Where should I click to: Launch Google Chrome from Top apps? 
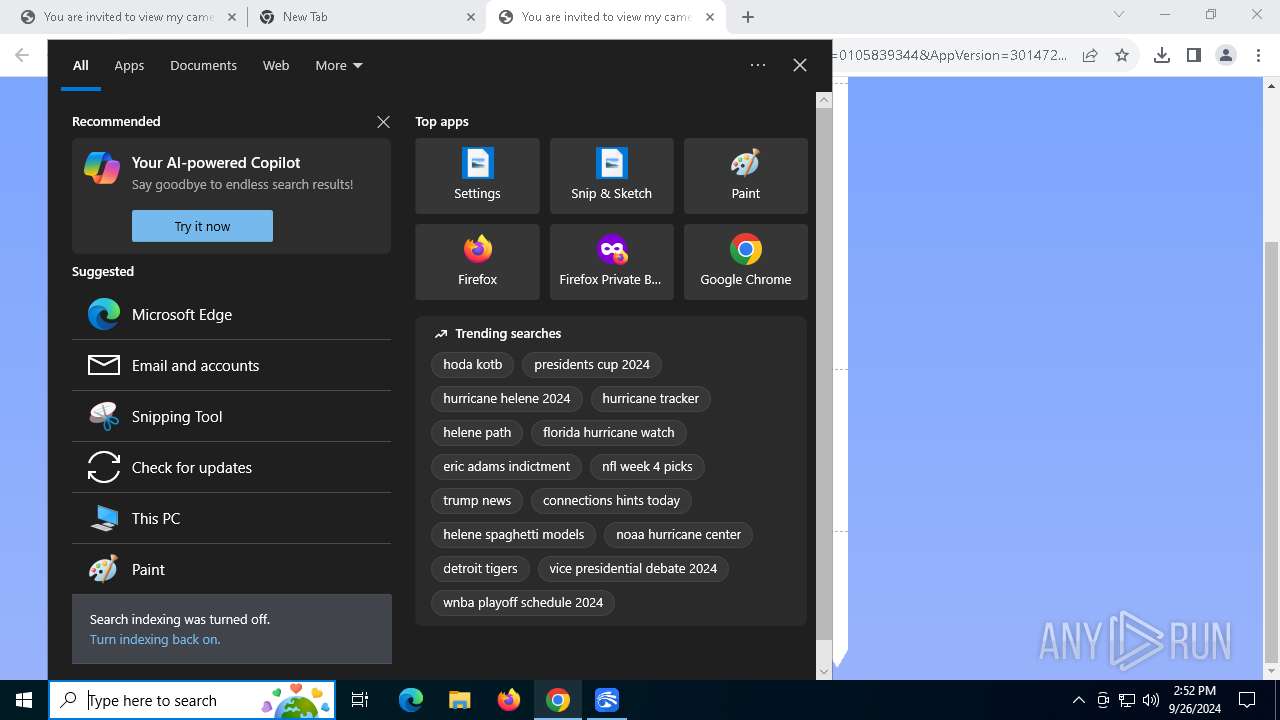745,262
